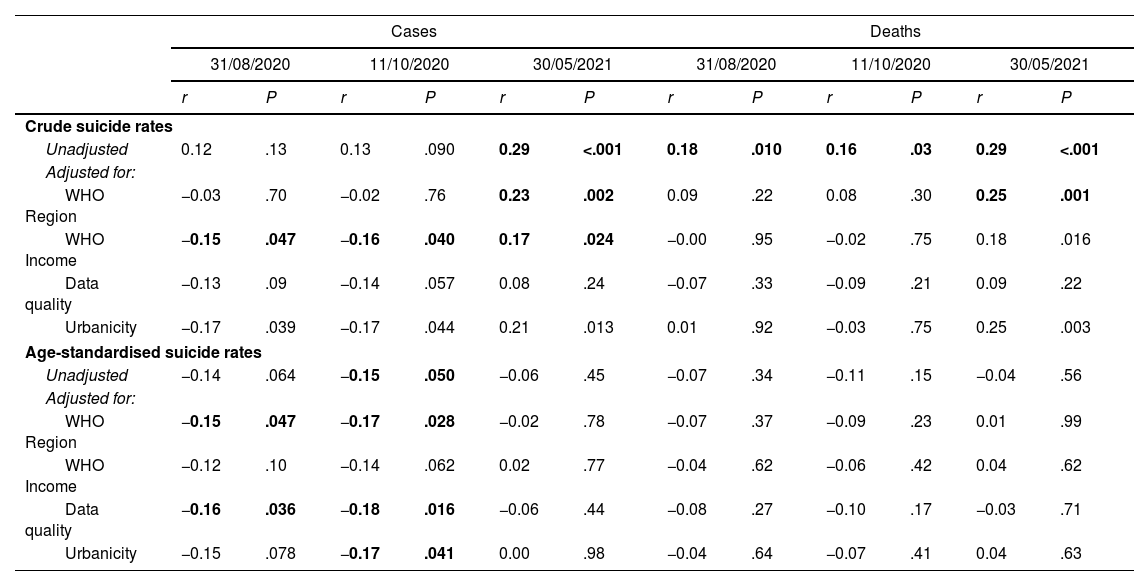This screenshot has height=586, width=1134.
Task: Click the 31/08/2020 date header under Cases
Action: 249,64
